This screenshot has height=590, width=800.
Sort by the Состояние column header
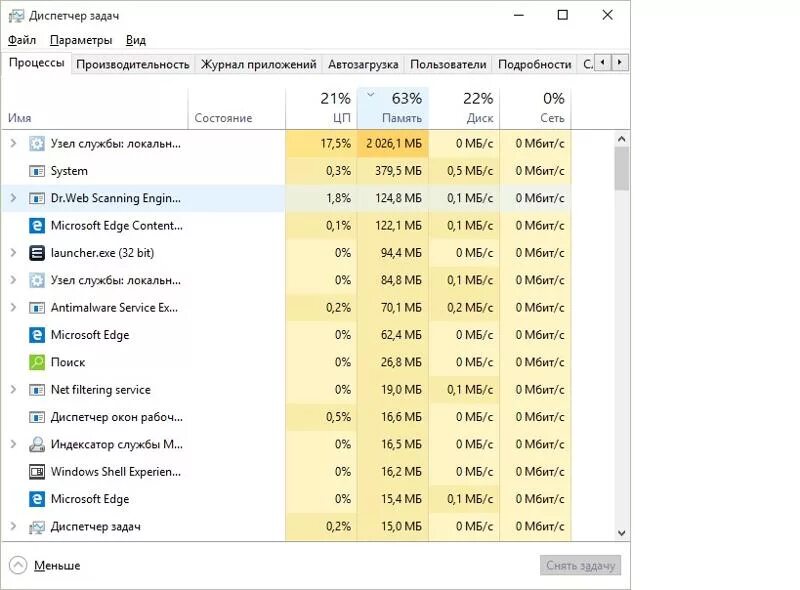tap(237, 109)
